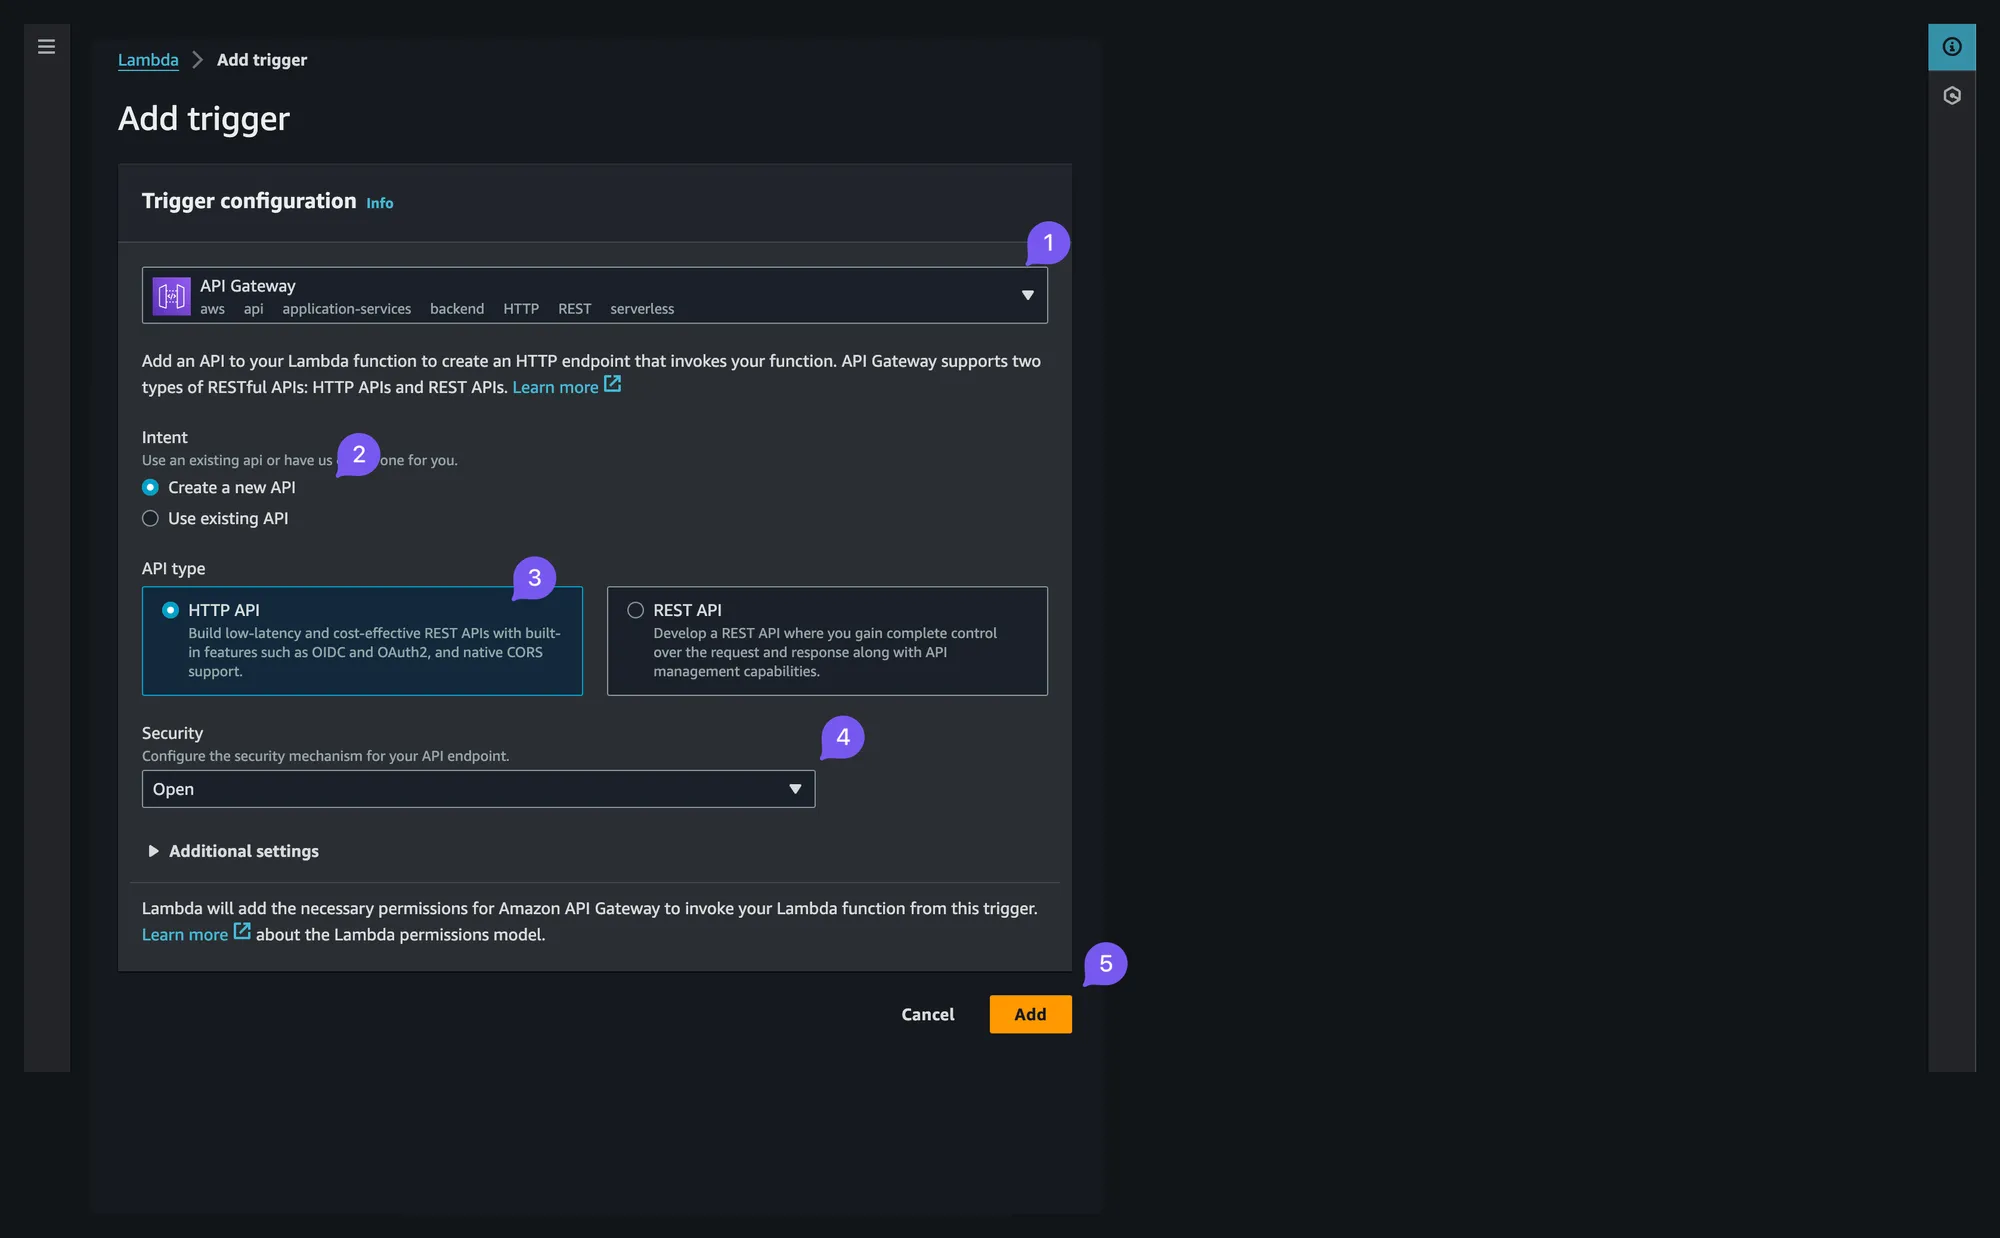This screenshot has width=2000, height=1238.
Task: Click the Intent section label
Action: point(165,437)
